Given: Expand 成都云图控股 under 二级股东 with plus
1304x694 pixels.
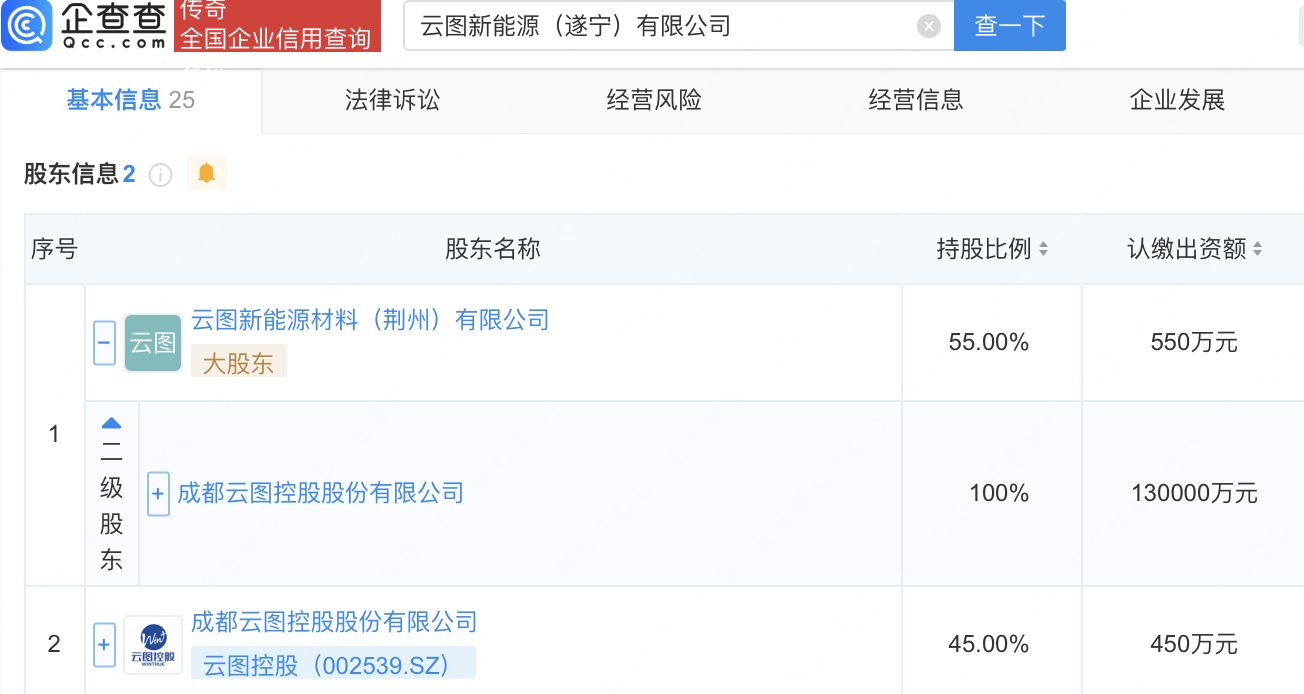Looking at the screenshot, I should point(158,494).
